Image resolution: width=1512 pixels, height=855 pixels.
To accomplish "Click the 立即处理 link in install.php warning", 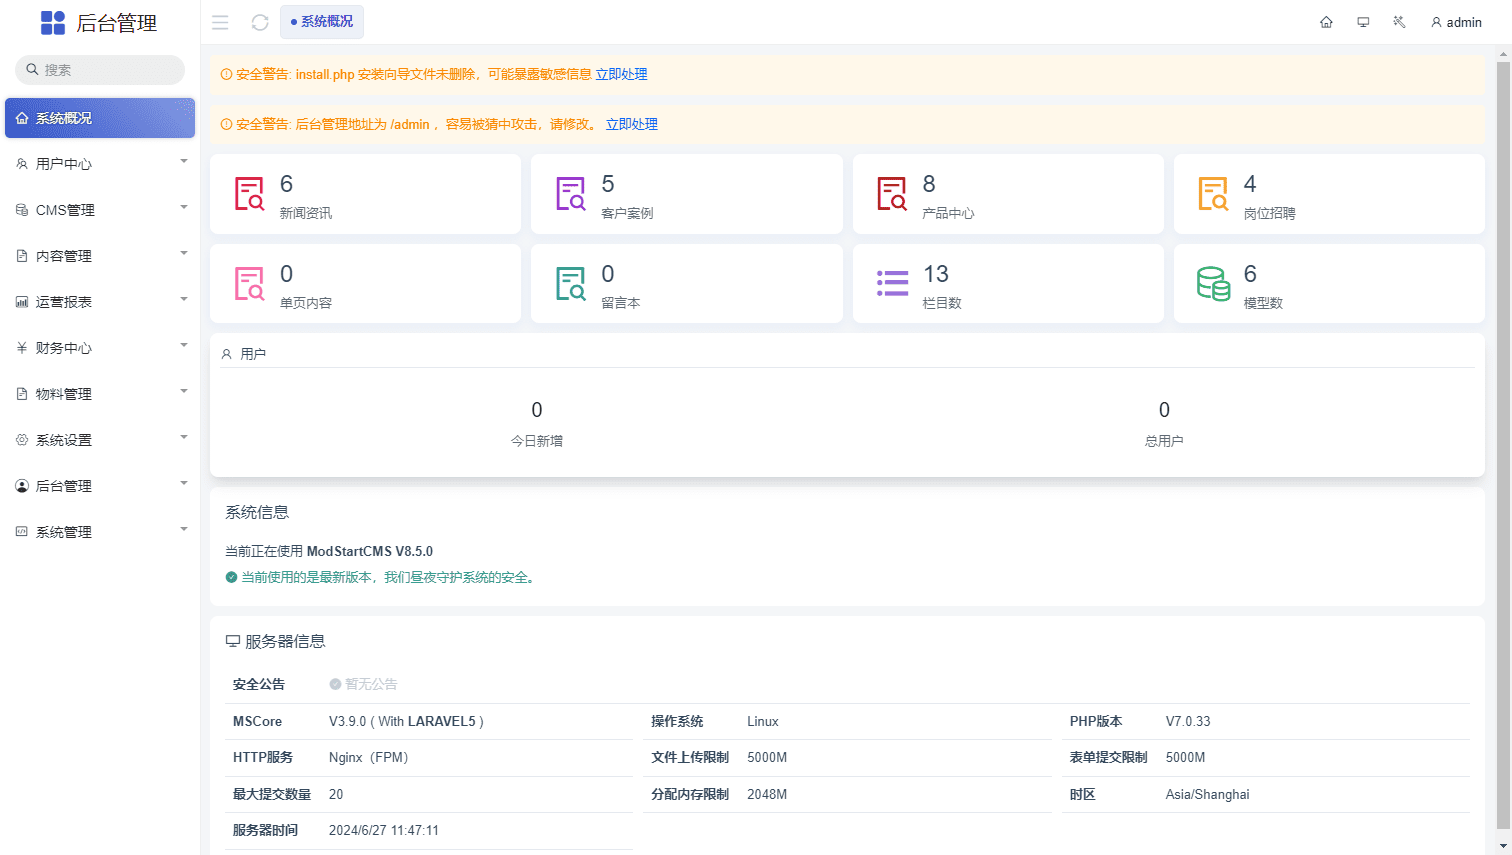I will click(x=622, y=73).
